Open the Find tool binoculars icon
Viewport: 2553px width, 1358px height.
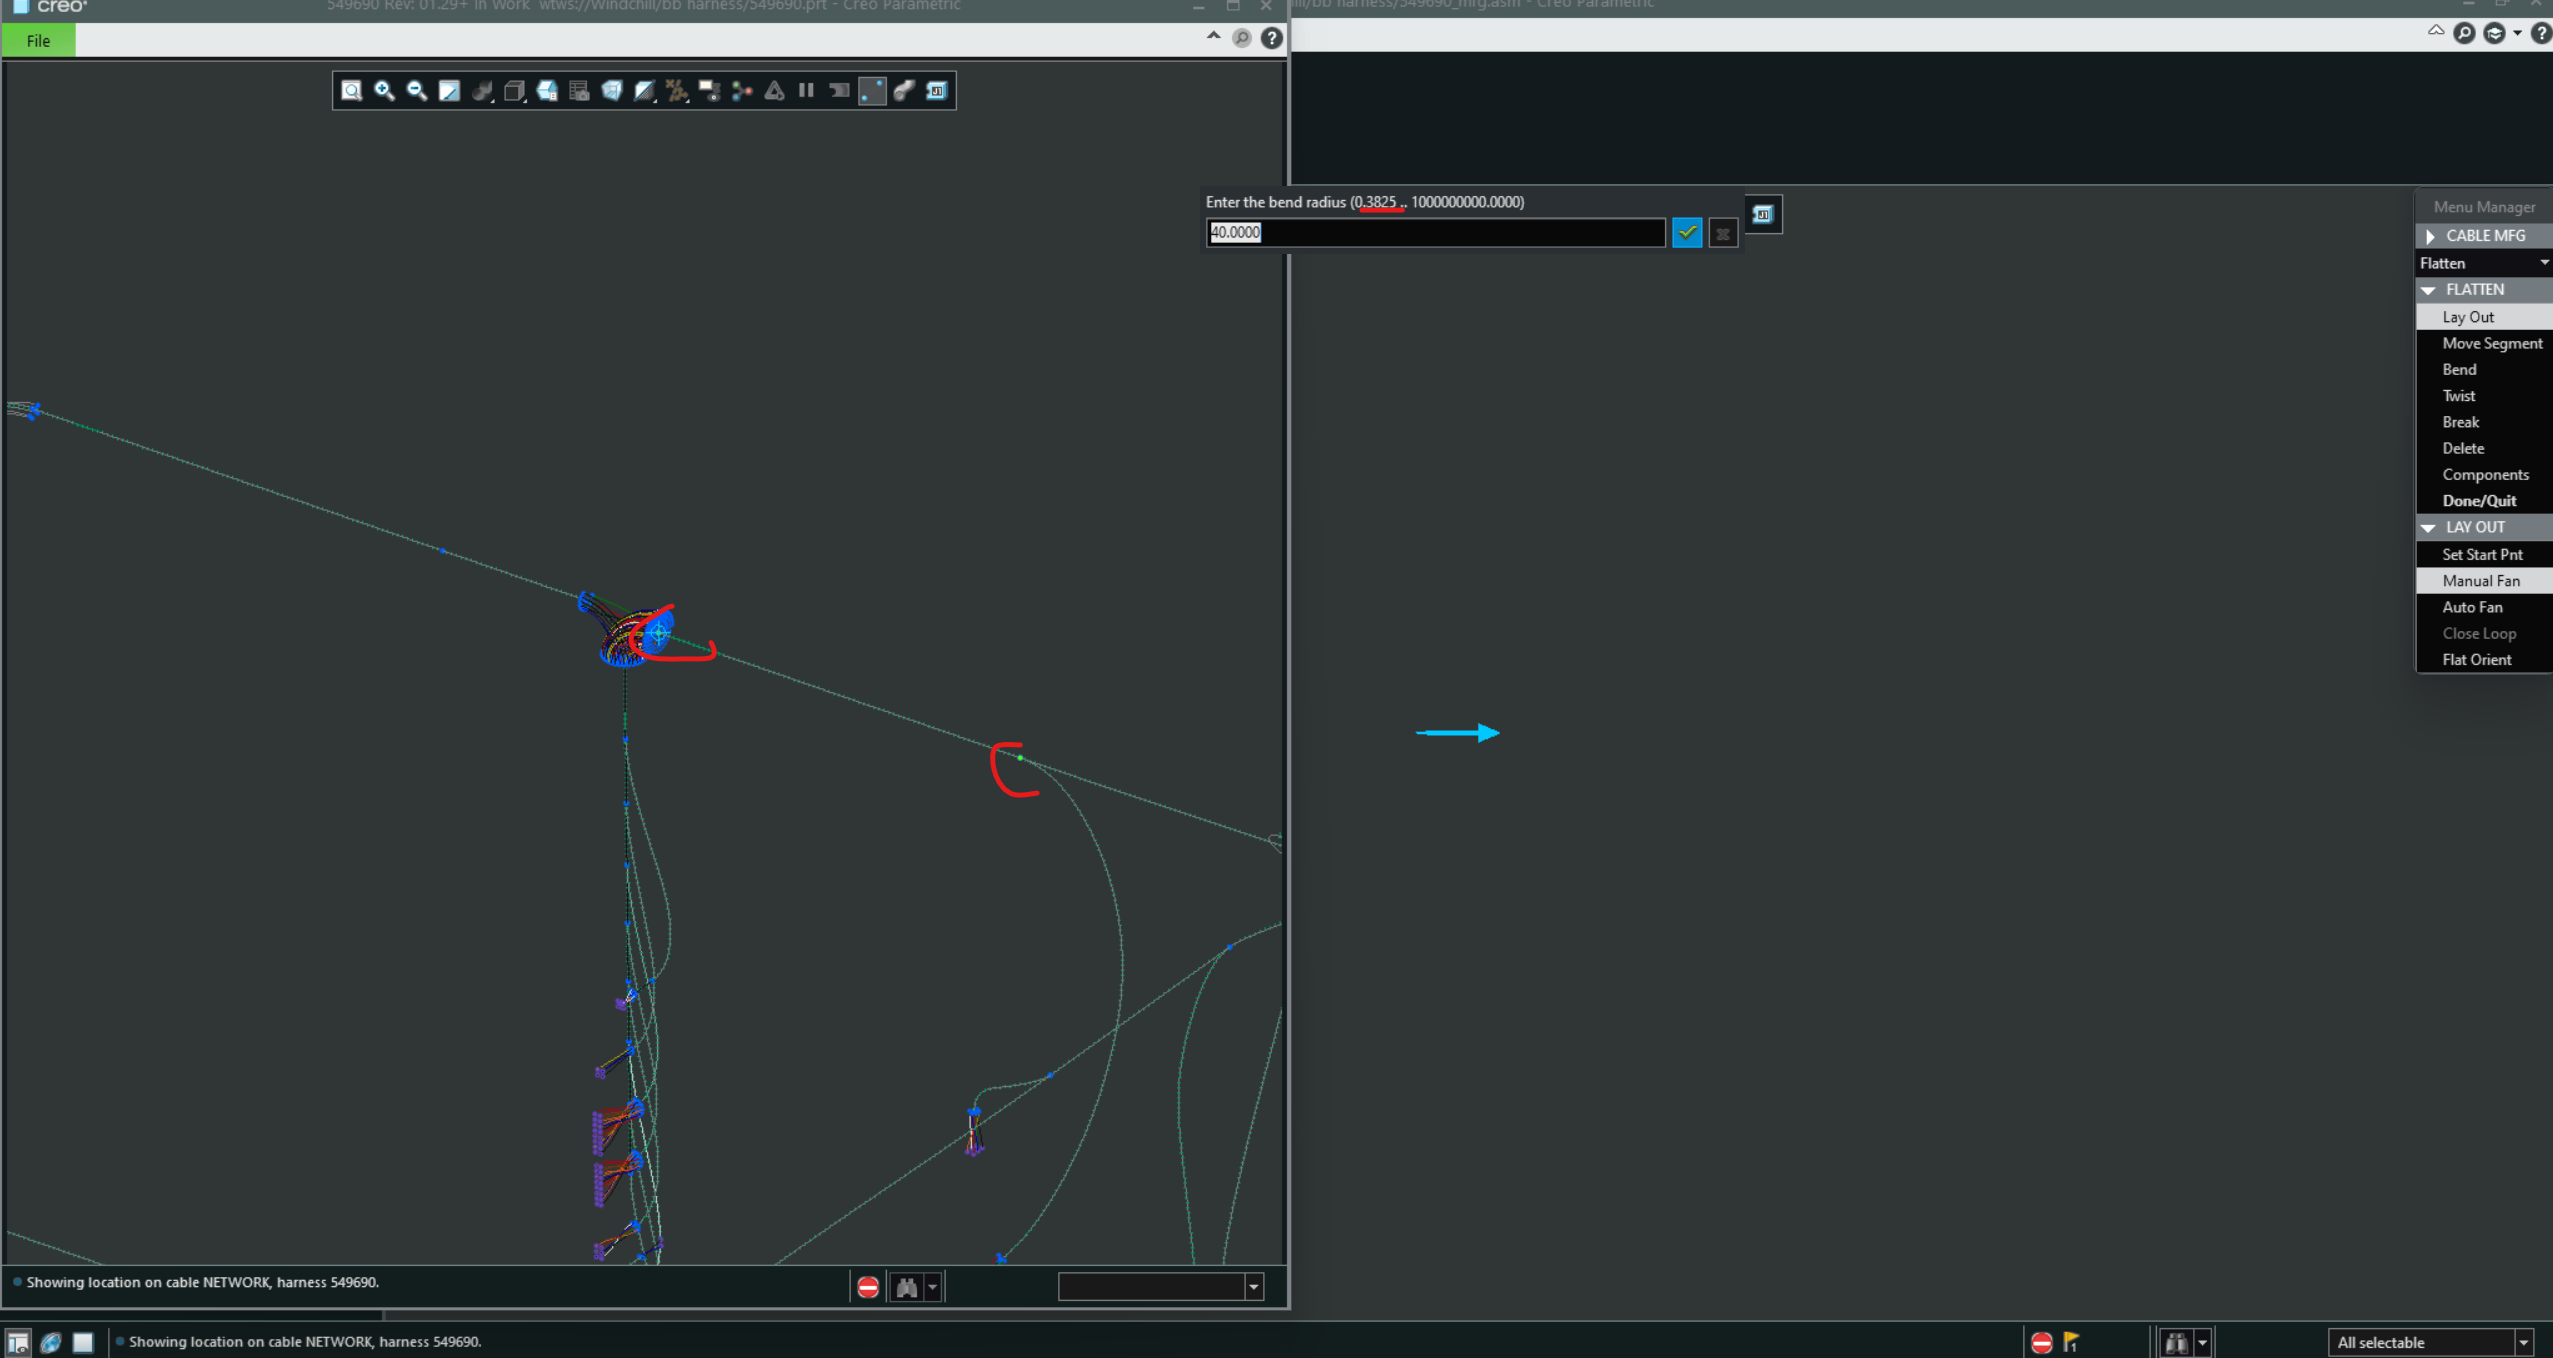click(906, 1287)
